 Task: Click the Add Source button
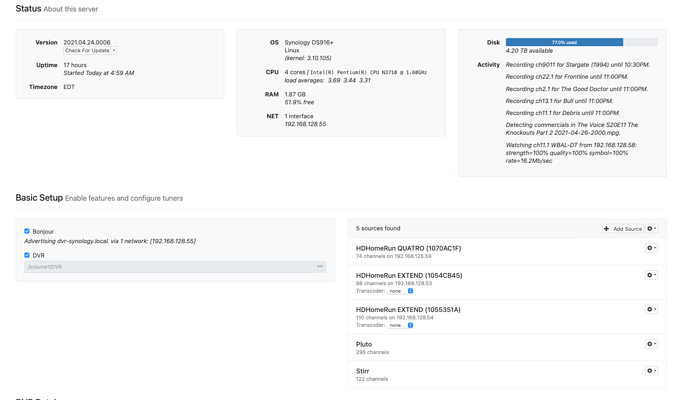(x=623, y=229)
